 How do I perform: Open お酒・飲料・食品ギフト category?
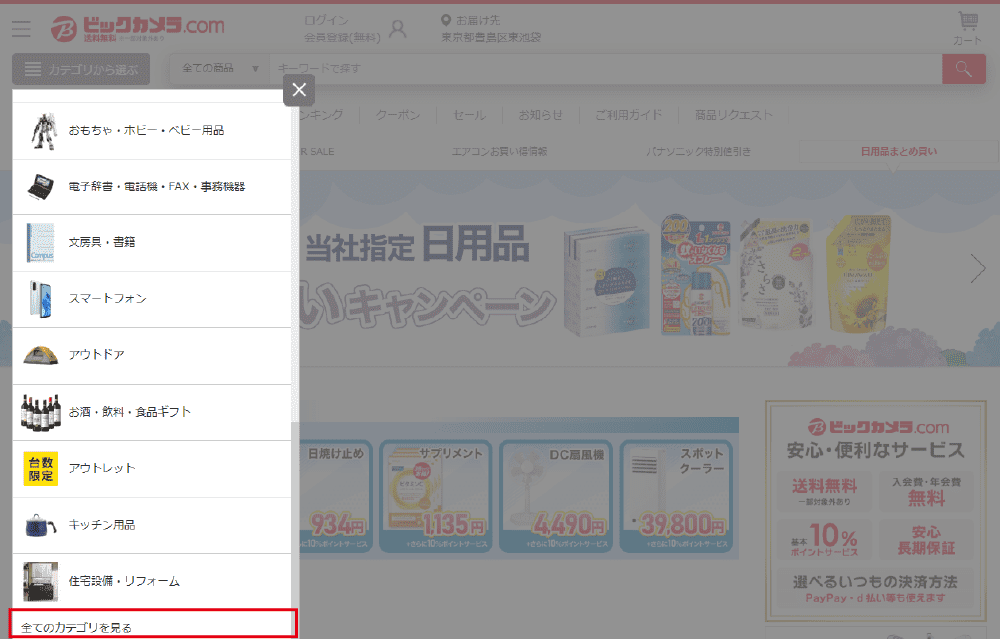152,412
